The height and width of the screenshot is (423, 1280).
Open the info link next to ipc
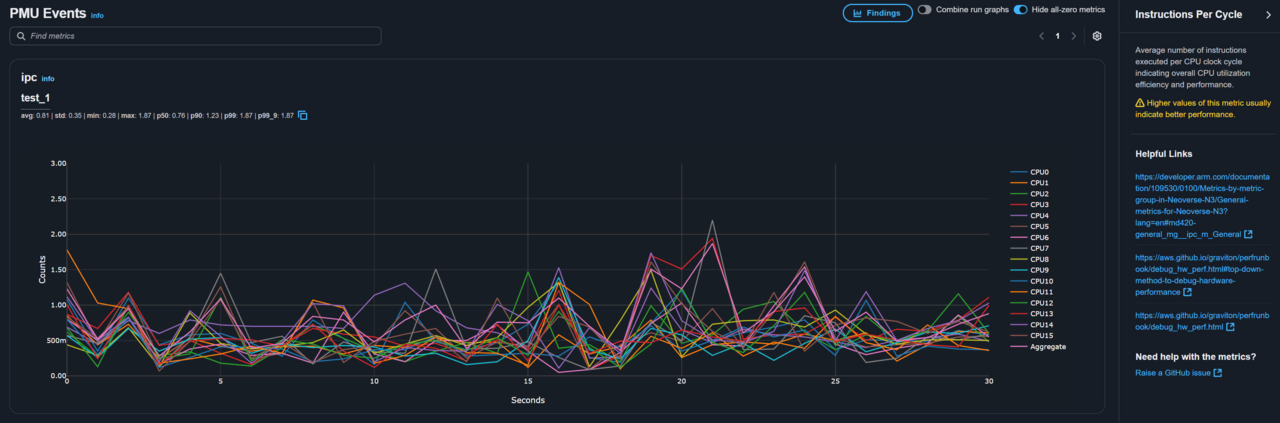[x=48, y=78]
